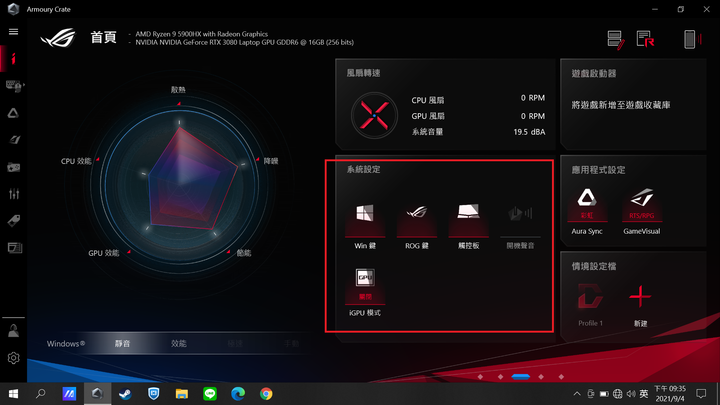Click the fan speed spinner graphic
Screen dimensions: 720x405
point(374,115)
